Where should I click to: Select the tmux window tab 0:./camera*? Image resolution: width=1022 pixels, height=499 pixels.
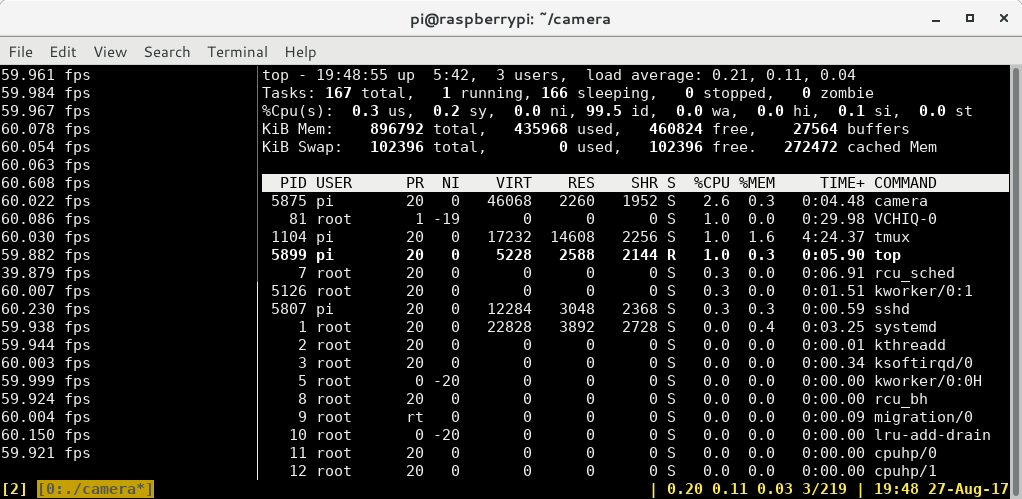(96, 489)
